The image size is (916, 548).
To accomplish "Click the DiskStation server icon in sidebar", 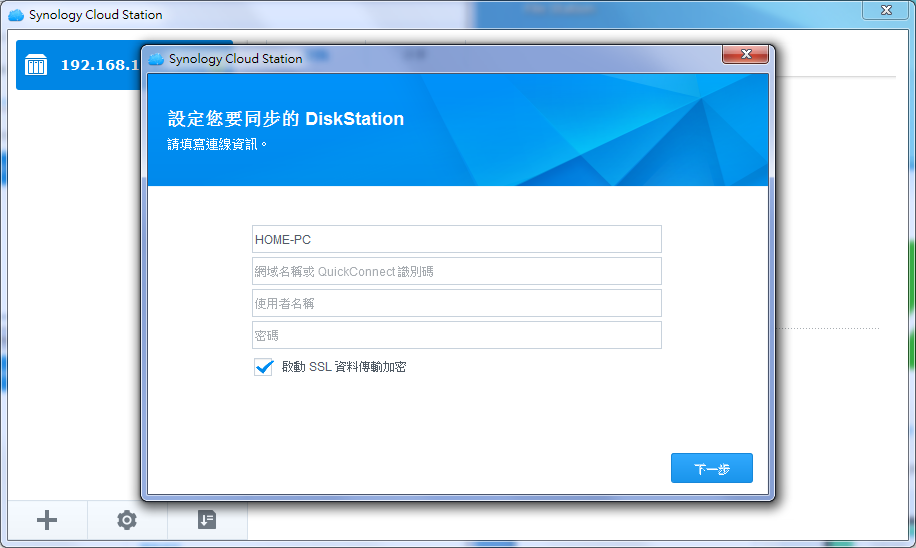I will (36, 65).
